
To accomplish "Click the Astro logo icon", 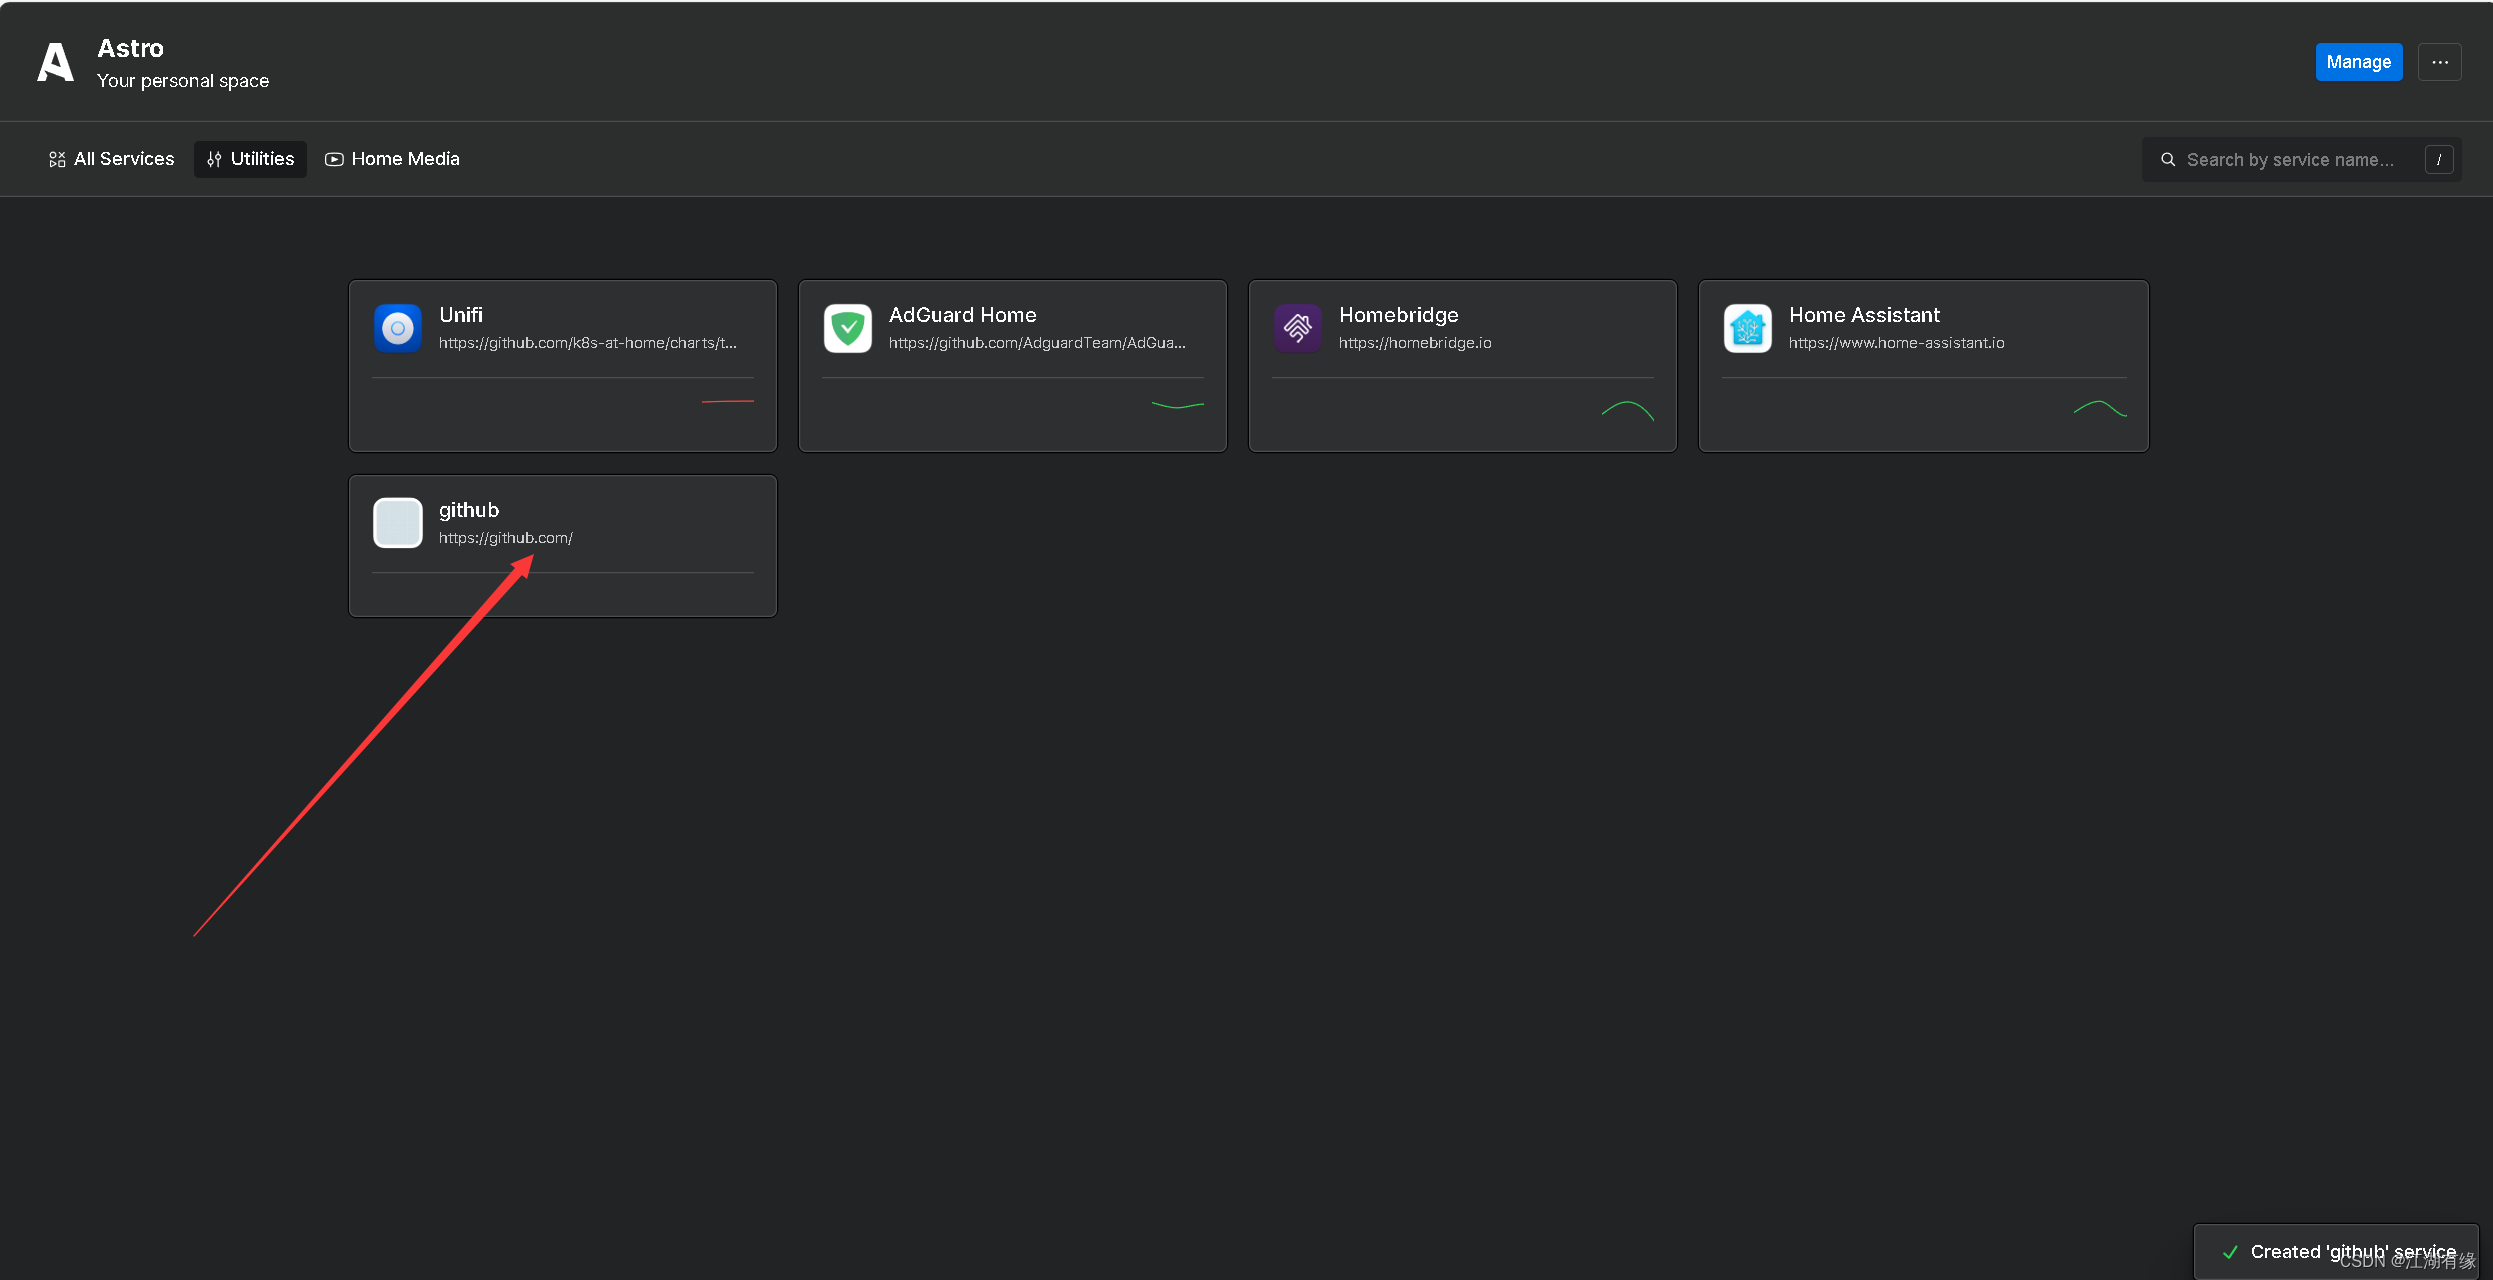I will coord(56,62).
